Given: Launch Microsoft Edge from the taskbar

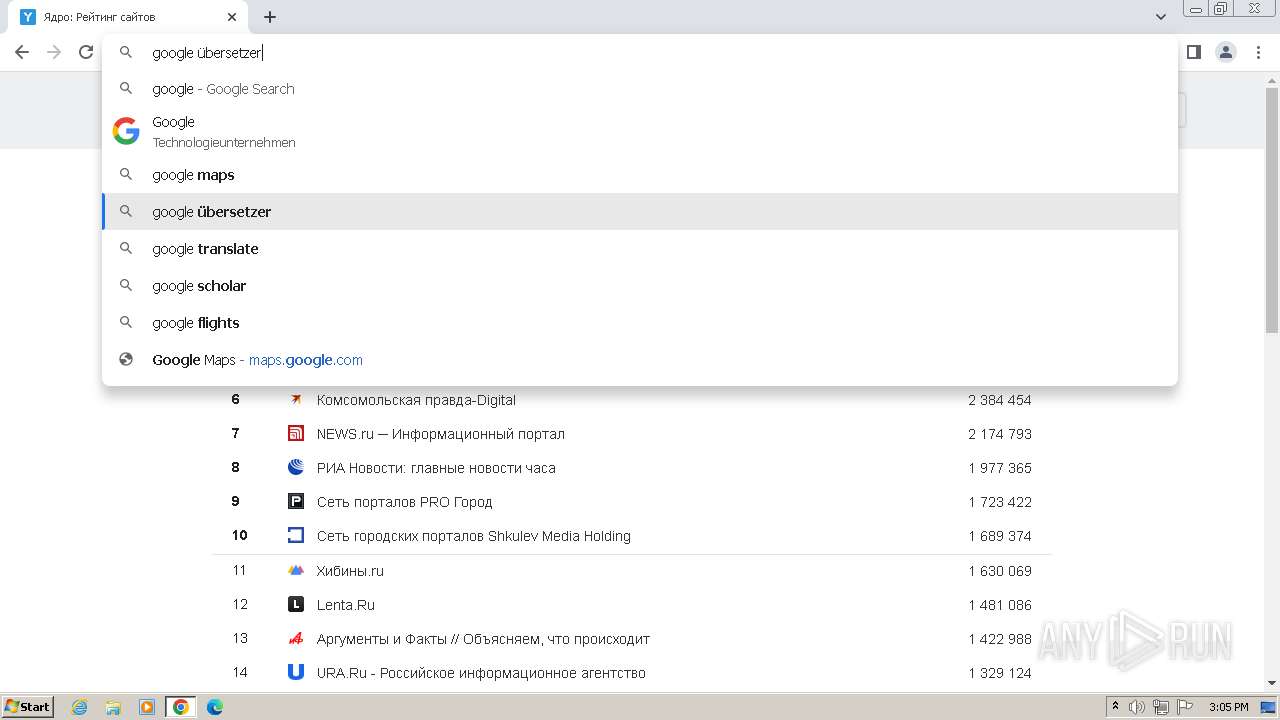Looking at the screenshot, I should point(214,707).
